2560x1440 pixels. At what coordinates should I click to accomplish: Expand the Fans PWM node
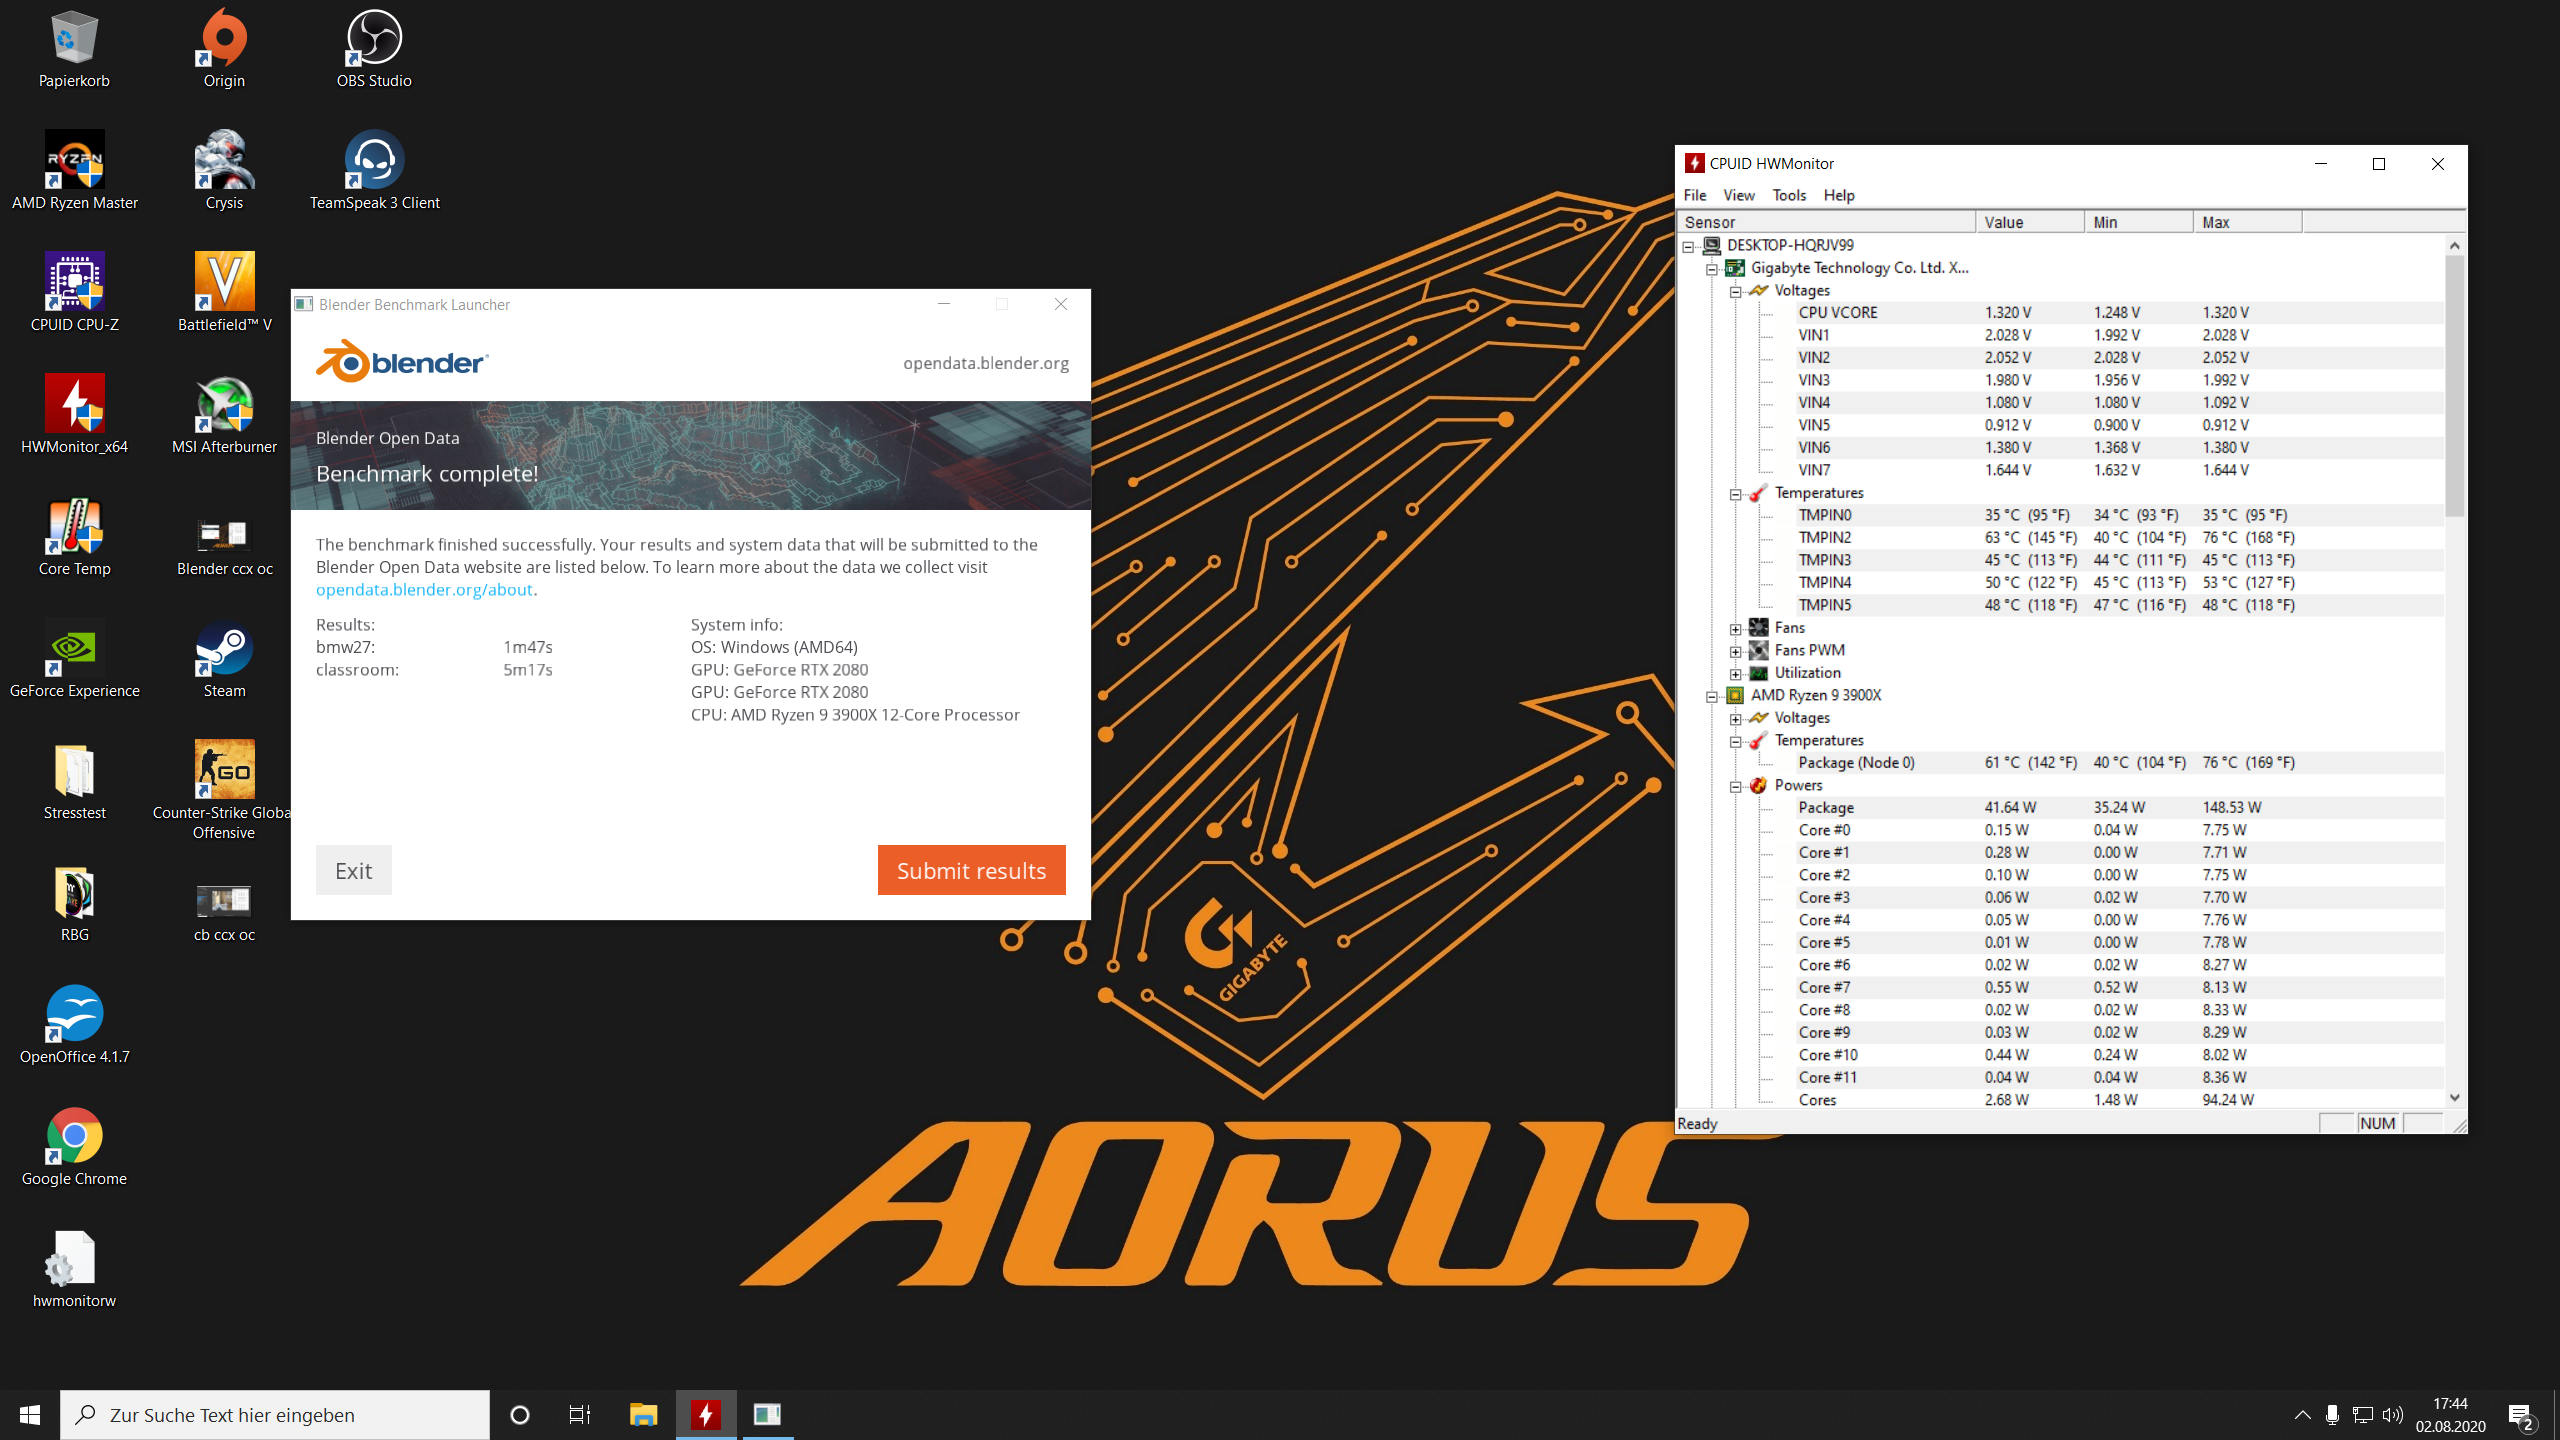point(1736,651)
